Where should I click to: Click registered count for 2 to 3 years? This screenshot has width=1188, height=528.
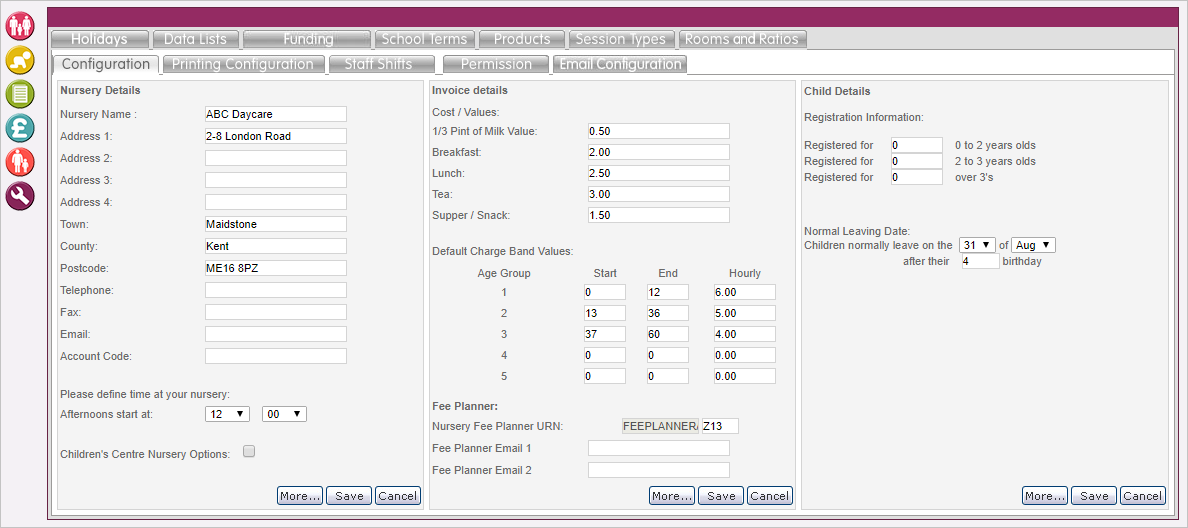[x=916, y=161]
